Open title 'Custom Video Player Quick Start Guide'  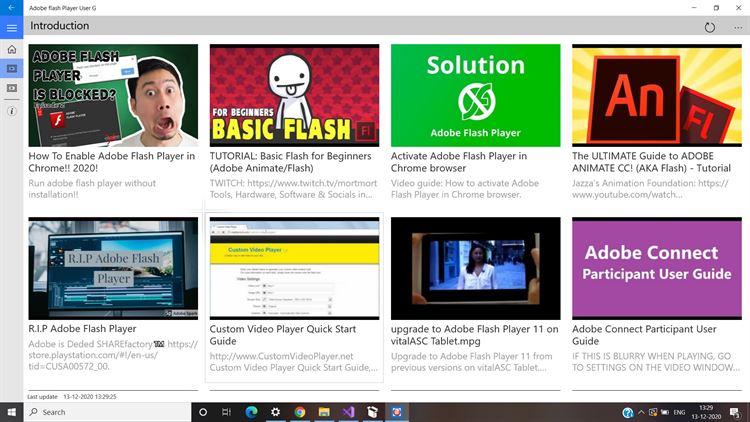283,335
